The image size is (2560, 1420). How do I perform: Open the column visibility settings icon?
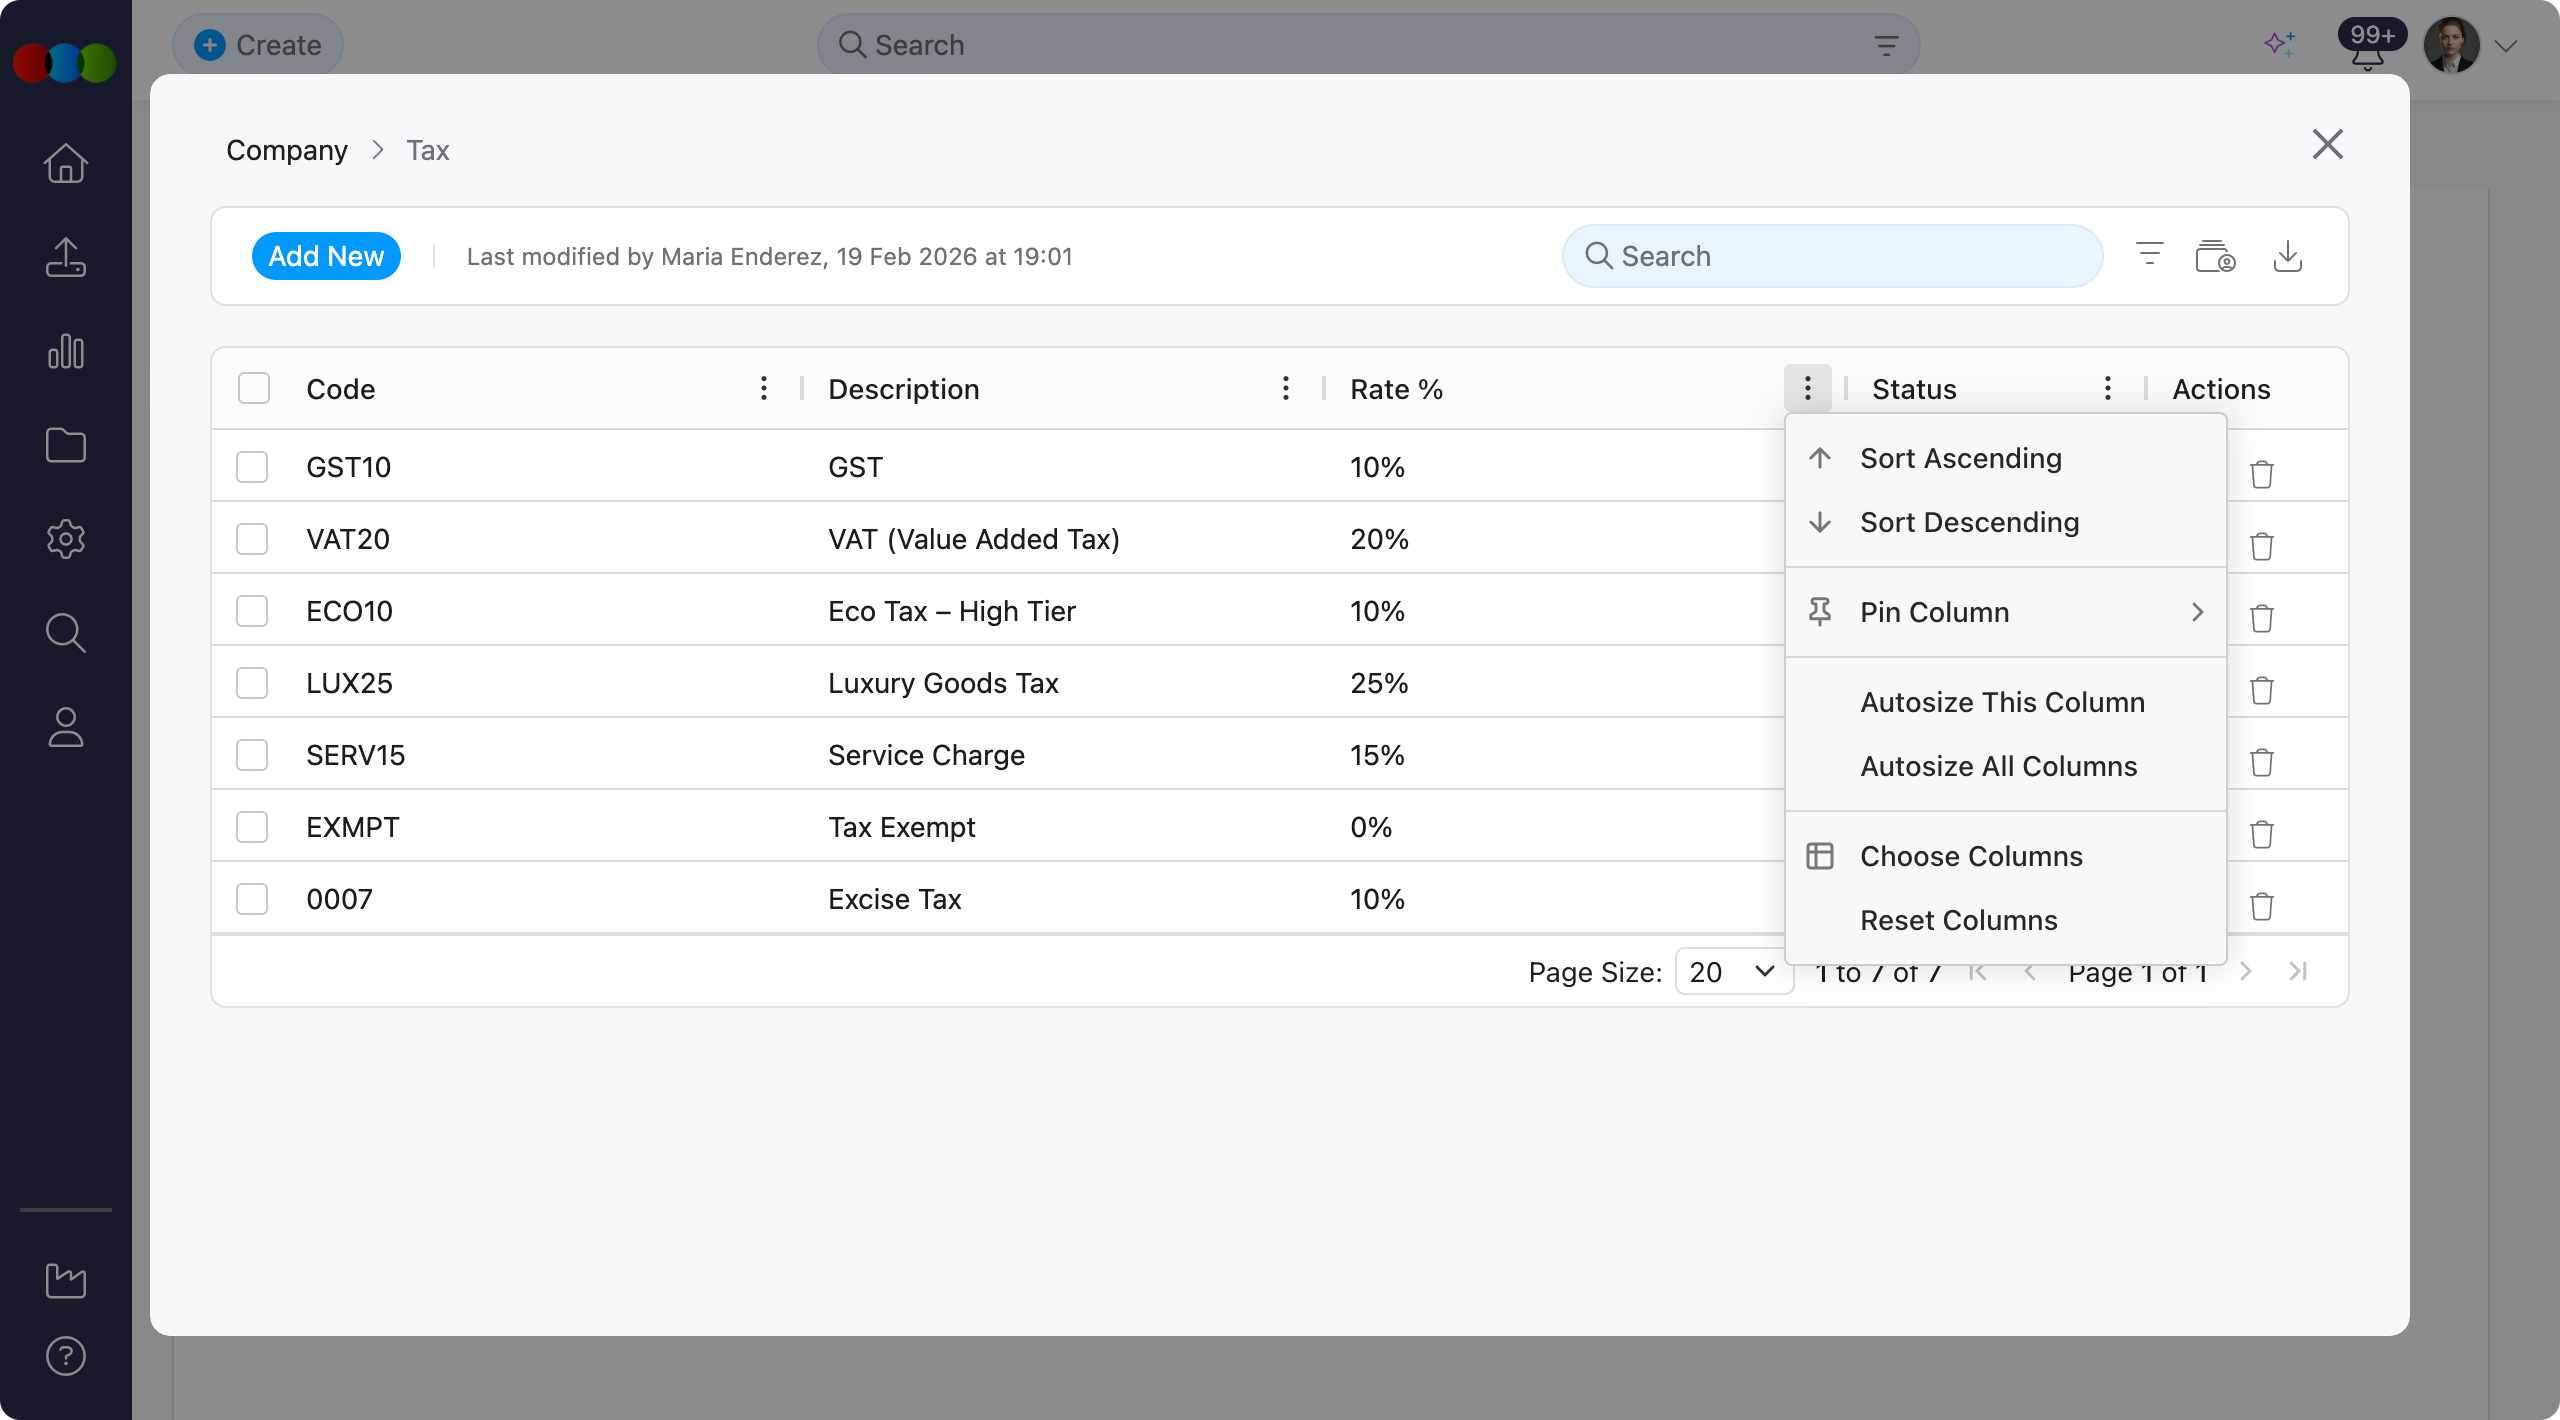click(2215, 257)
